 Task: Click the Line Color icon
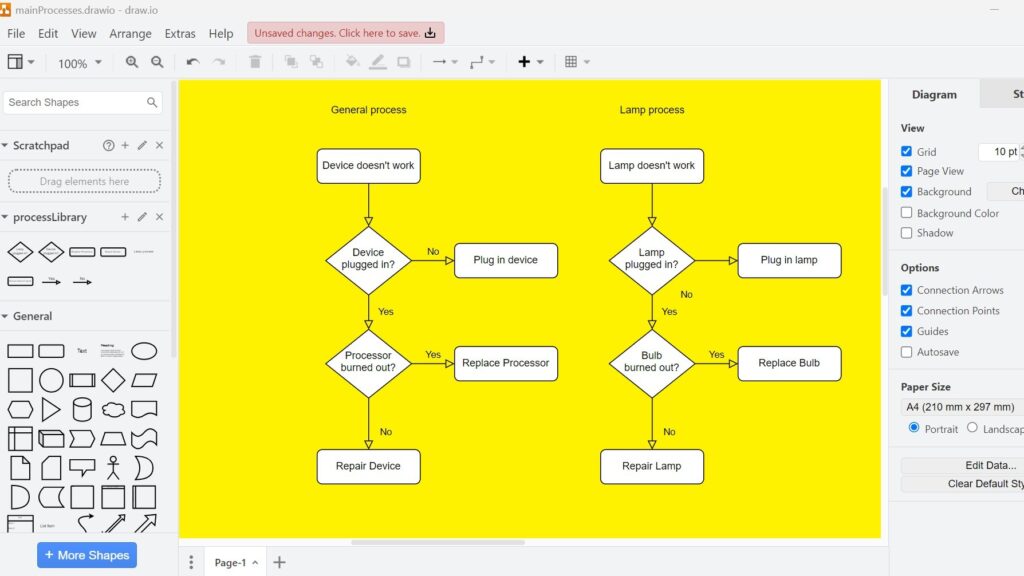coord(376,61)
